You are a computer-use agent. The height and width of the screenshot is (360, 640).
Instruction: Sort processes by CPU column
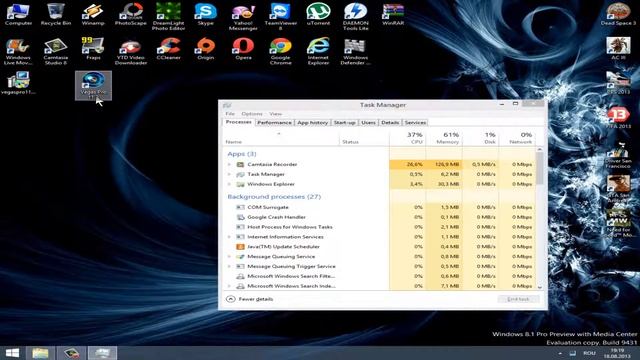(x=408, y=138)
